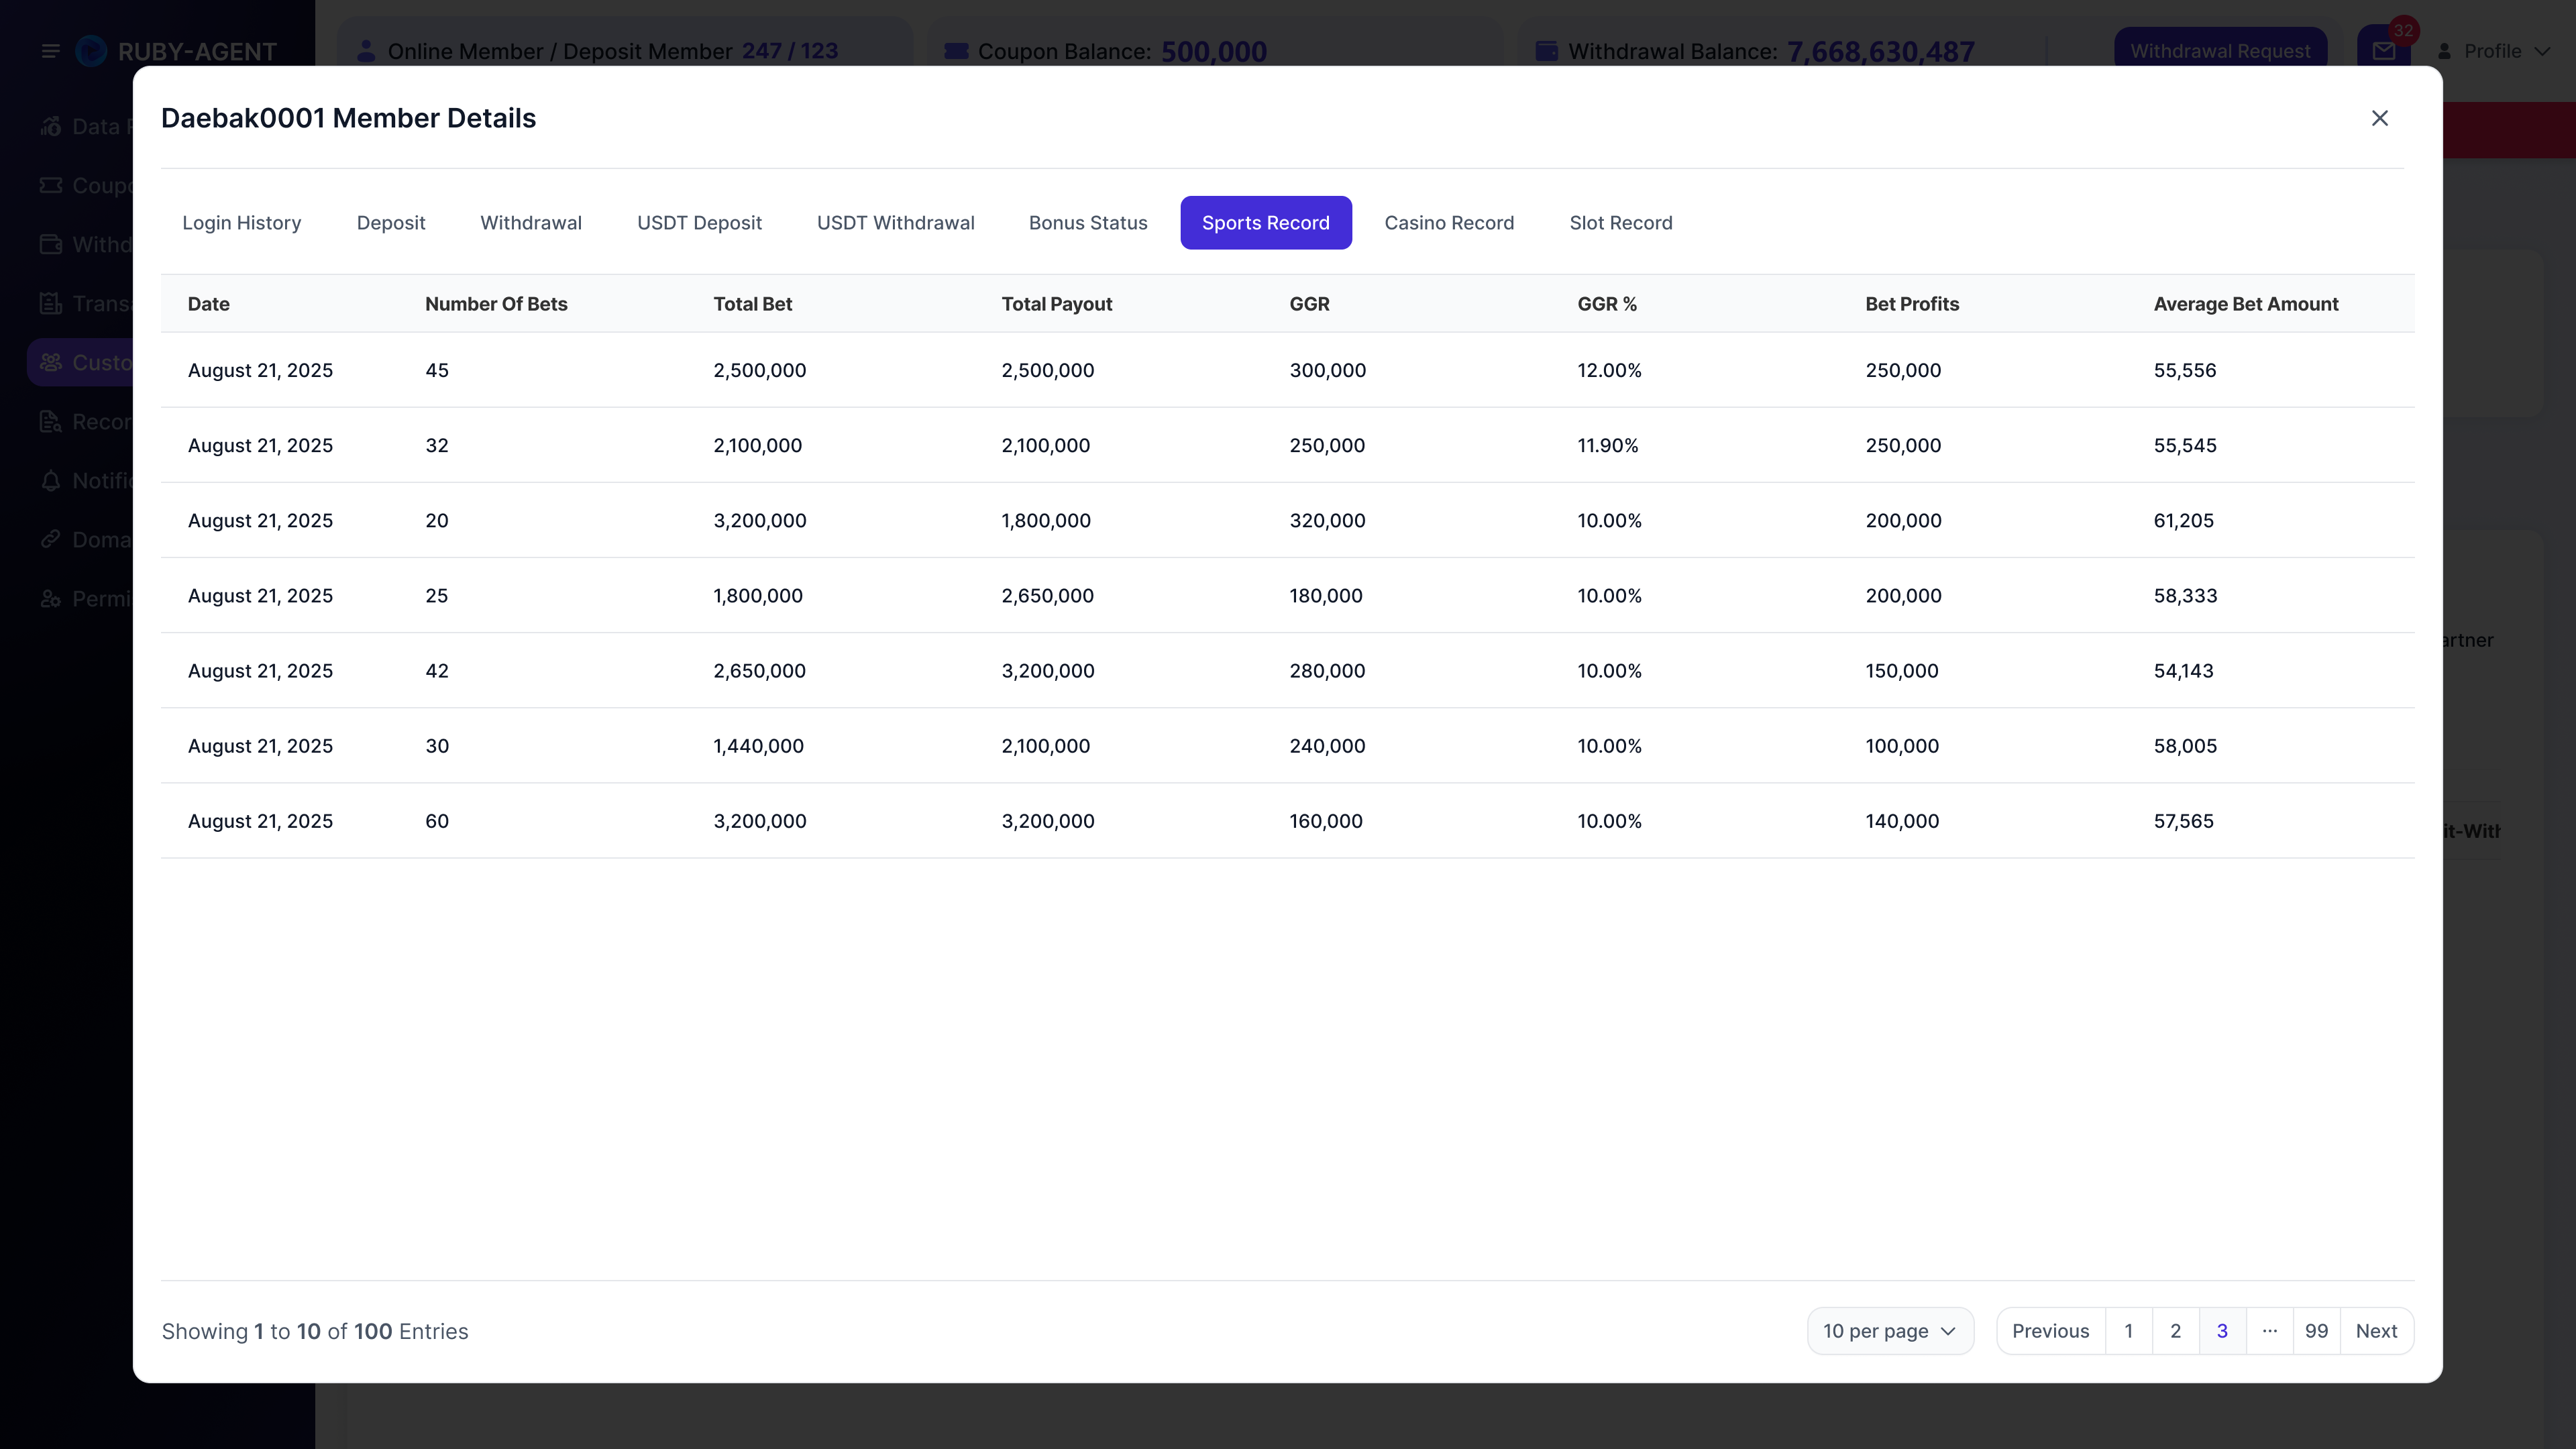Switch to the Deposit tab
The image size is (2576, 1449).
click(x=391, y=223)
